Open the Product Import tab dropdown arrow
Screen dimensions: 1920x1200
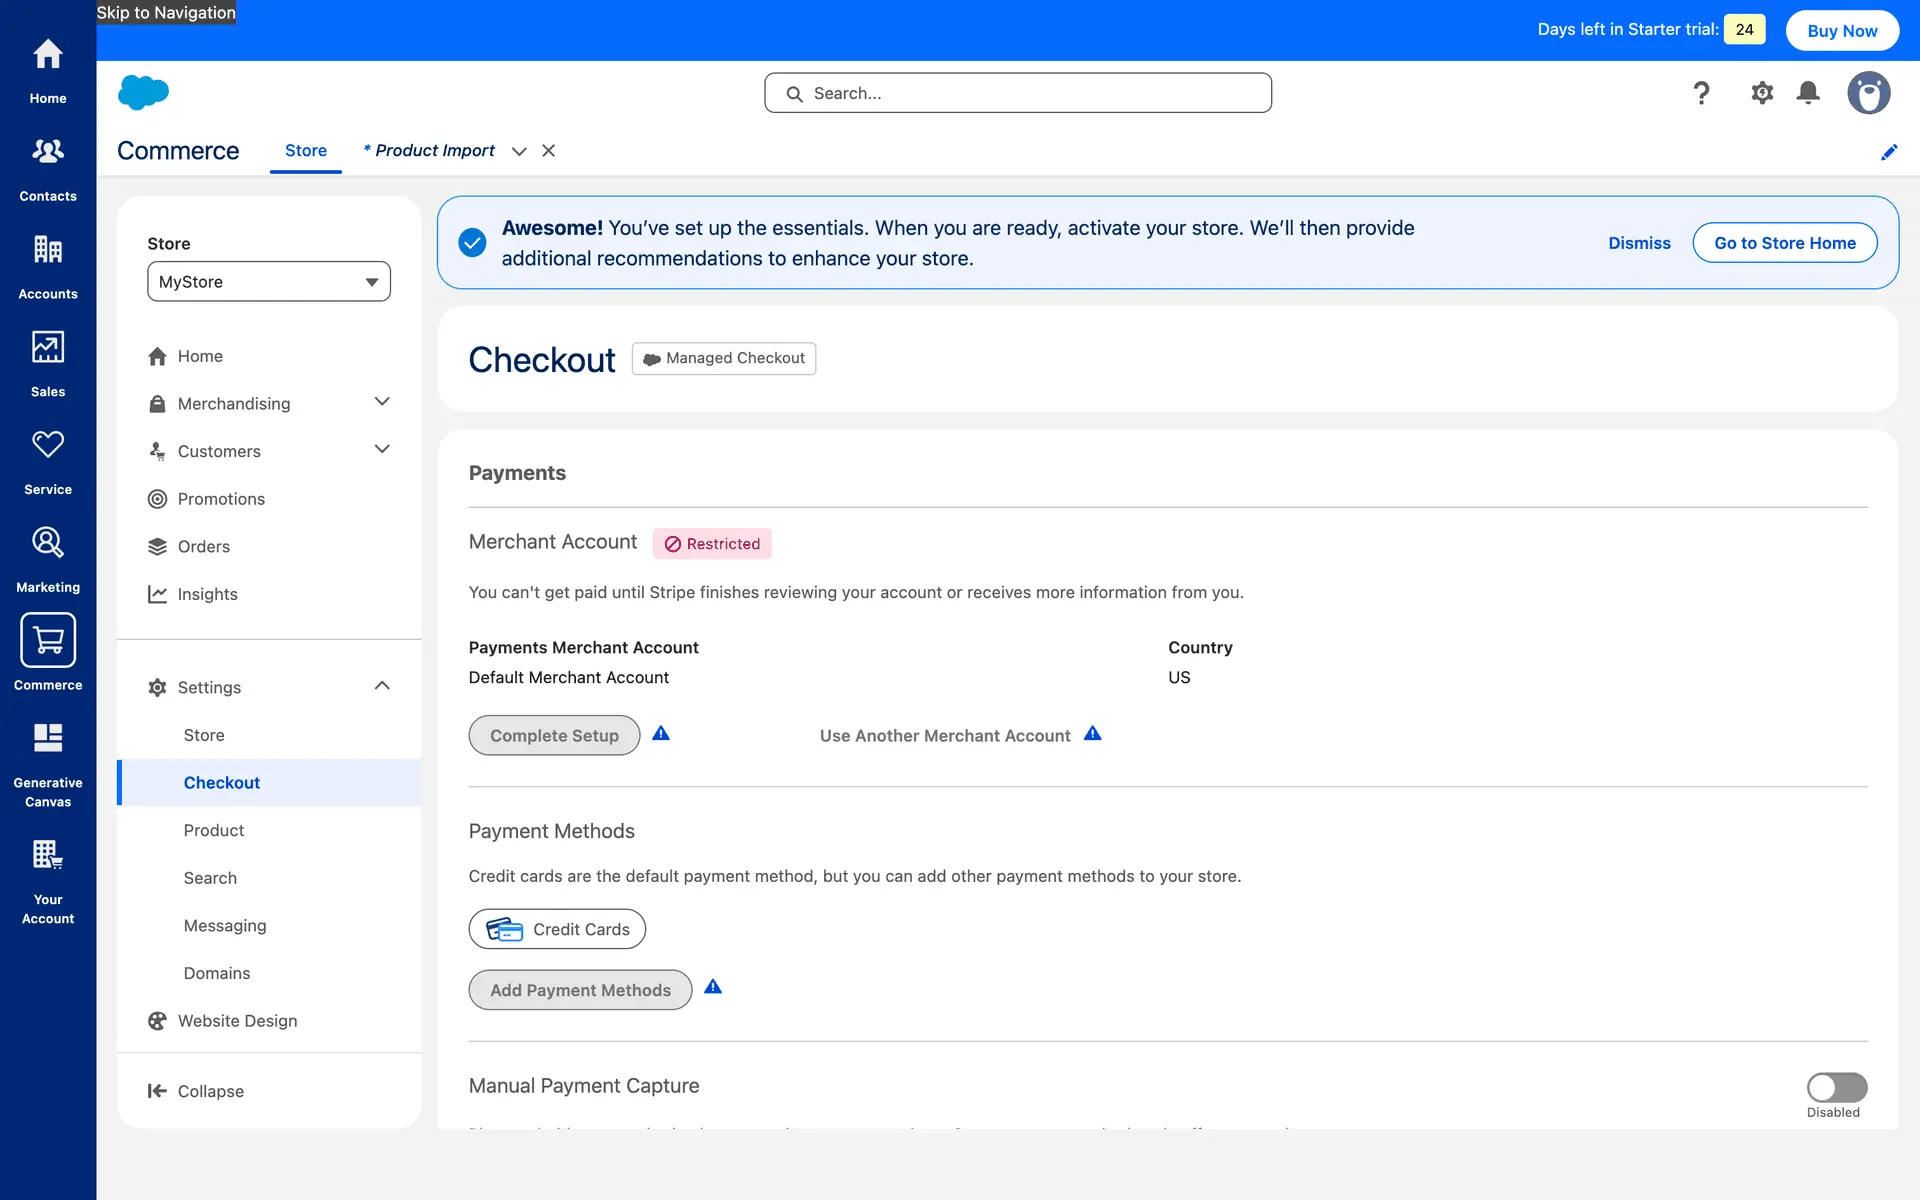[x=519, y=151]
